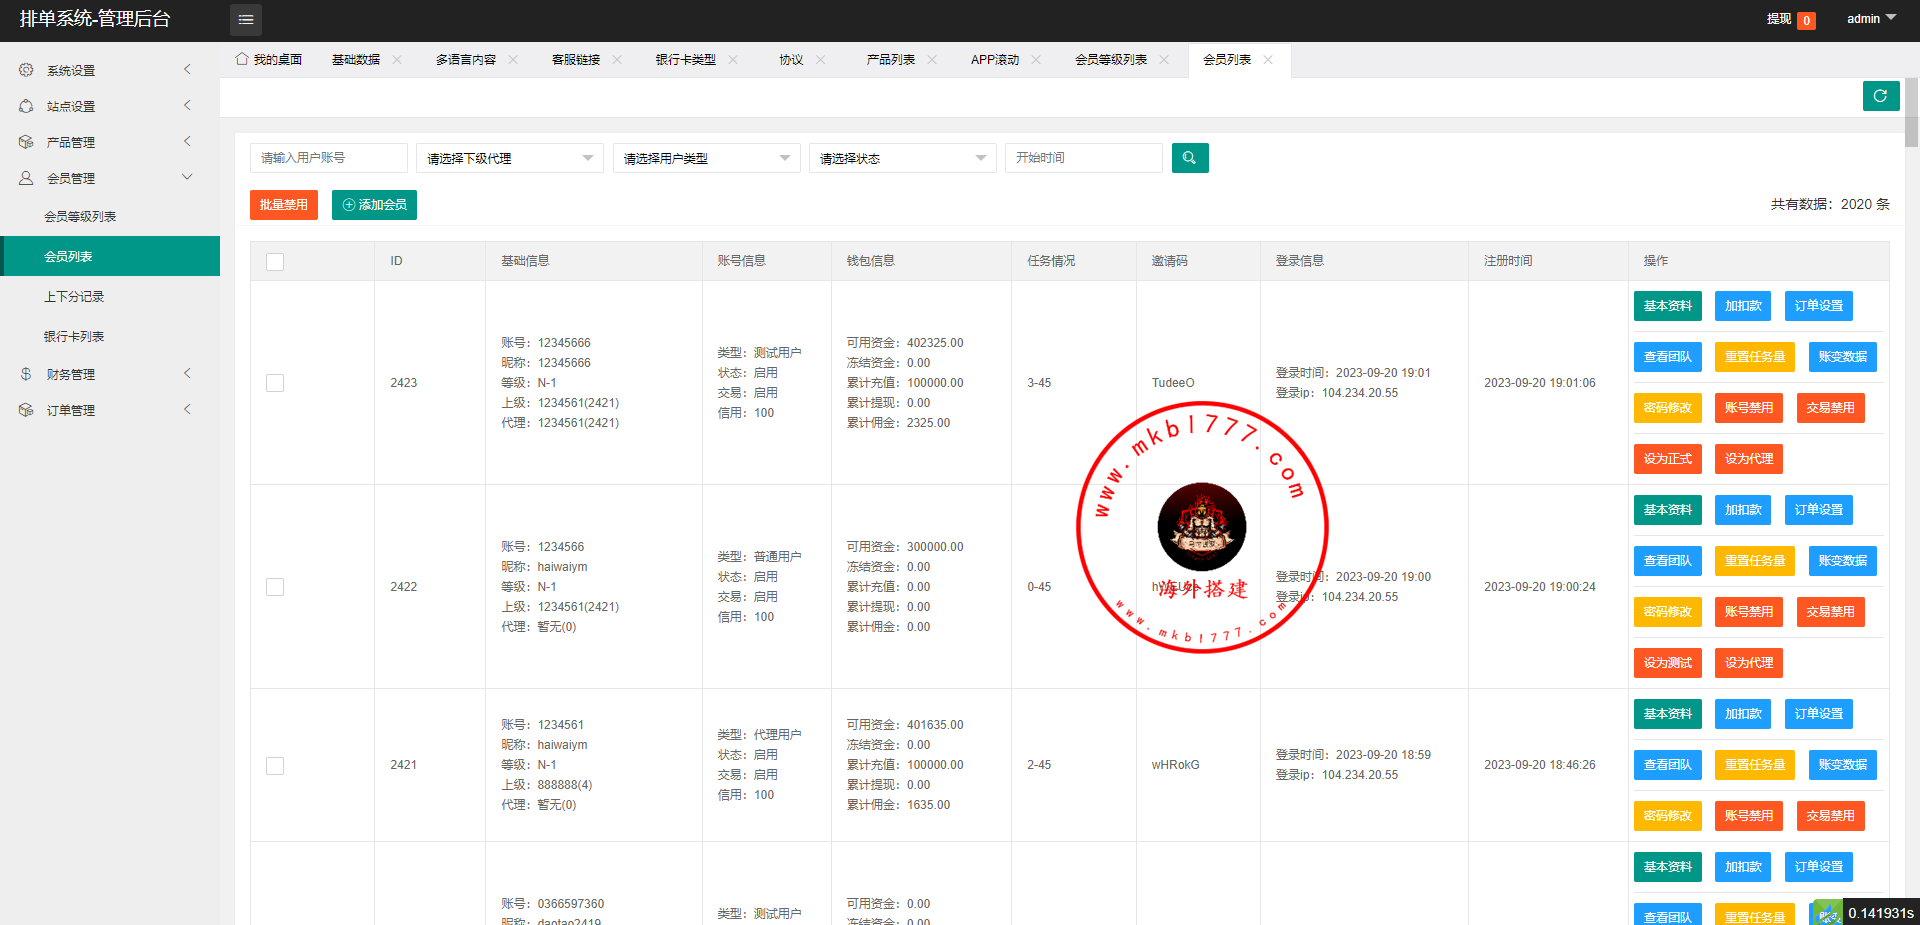Click the 批量禁用 button
The width and height of the screenshot is (1920, 925).
click(x=284, y=205)
